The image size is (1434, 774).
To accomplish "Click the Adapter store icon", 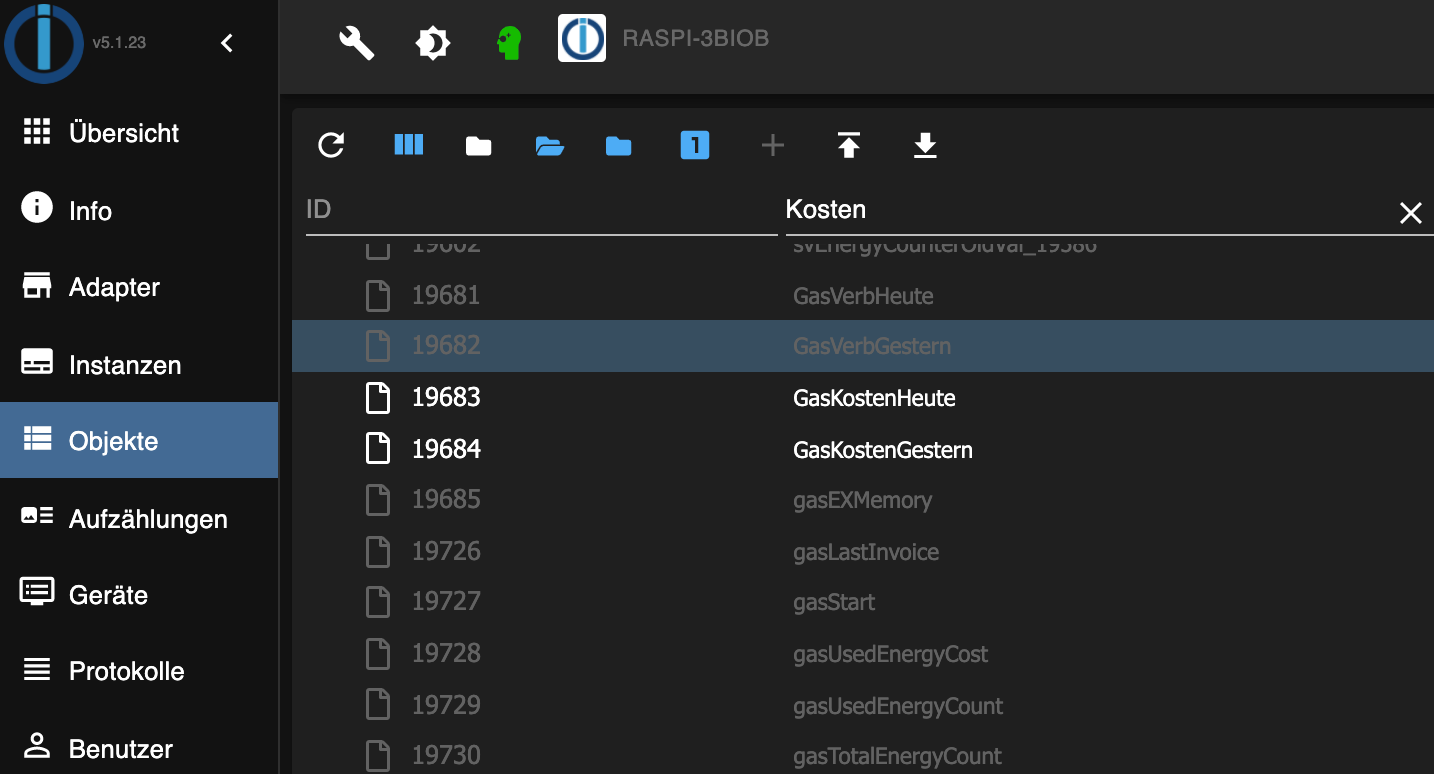I will (x=37, y=285).
